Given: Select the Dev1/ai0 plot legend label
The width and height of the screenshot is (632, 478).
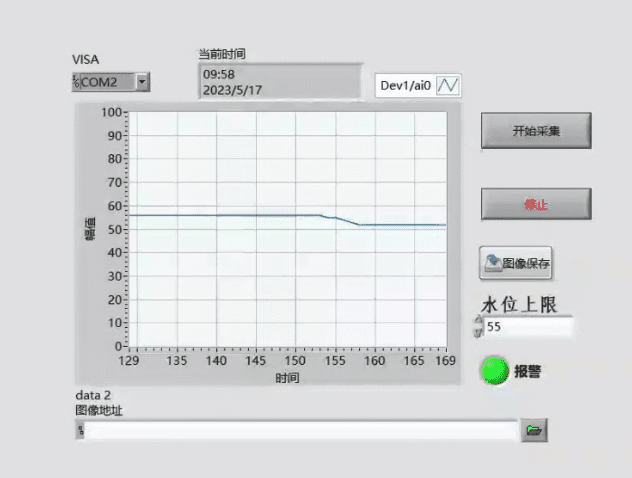Looking at the screenshot, I should pyautogui.click(x=405, y=86).
